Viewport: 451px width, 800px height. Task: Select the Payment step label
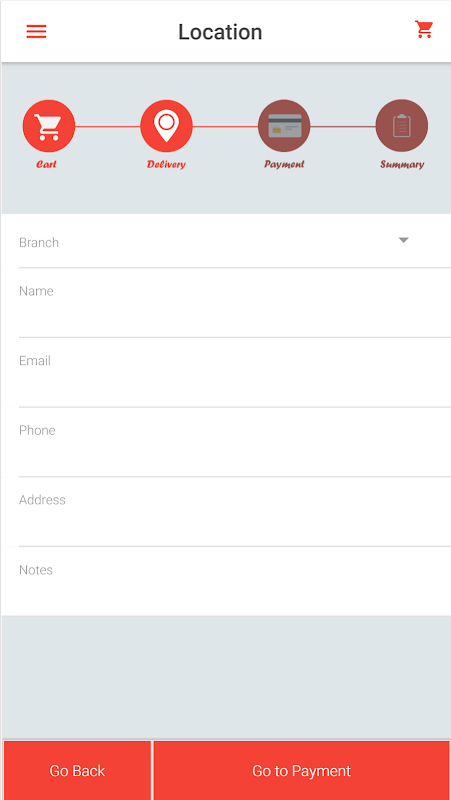tap(284, 164)
